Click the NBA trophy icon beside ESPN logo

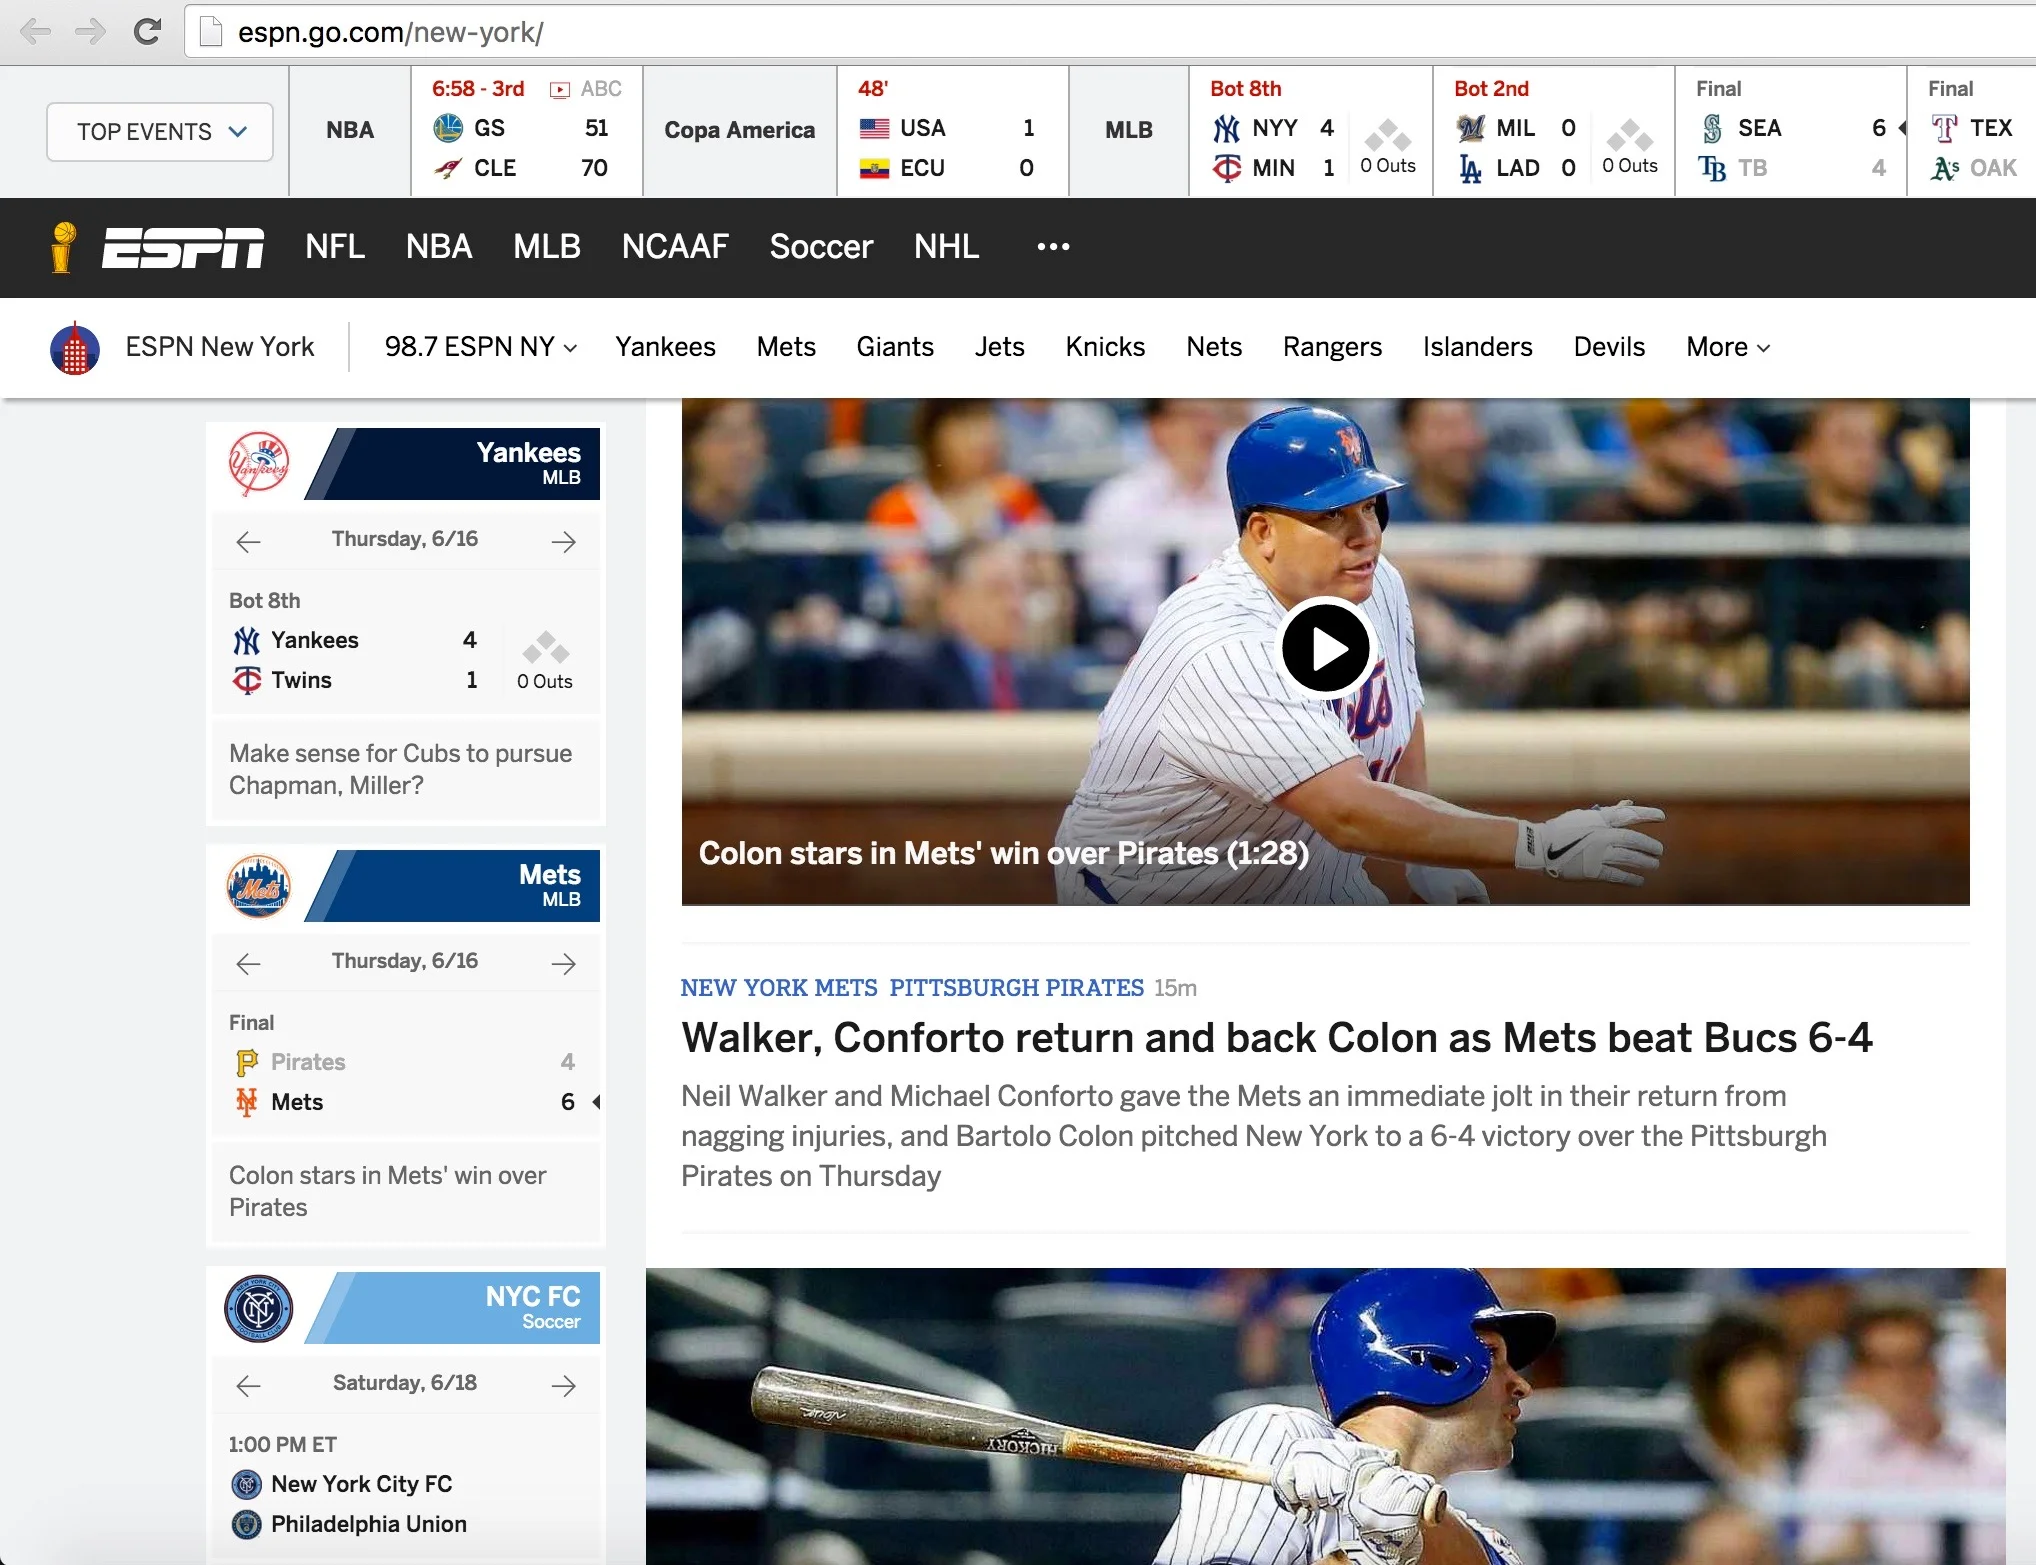(x=63, y=246)
